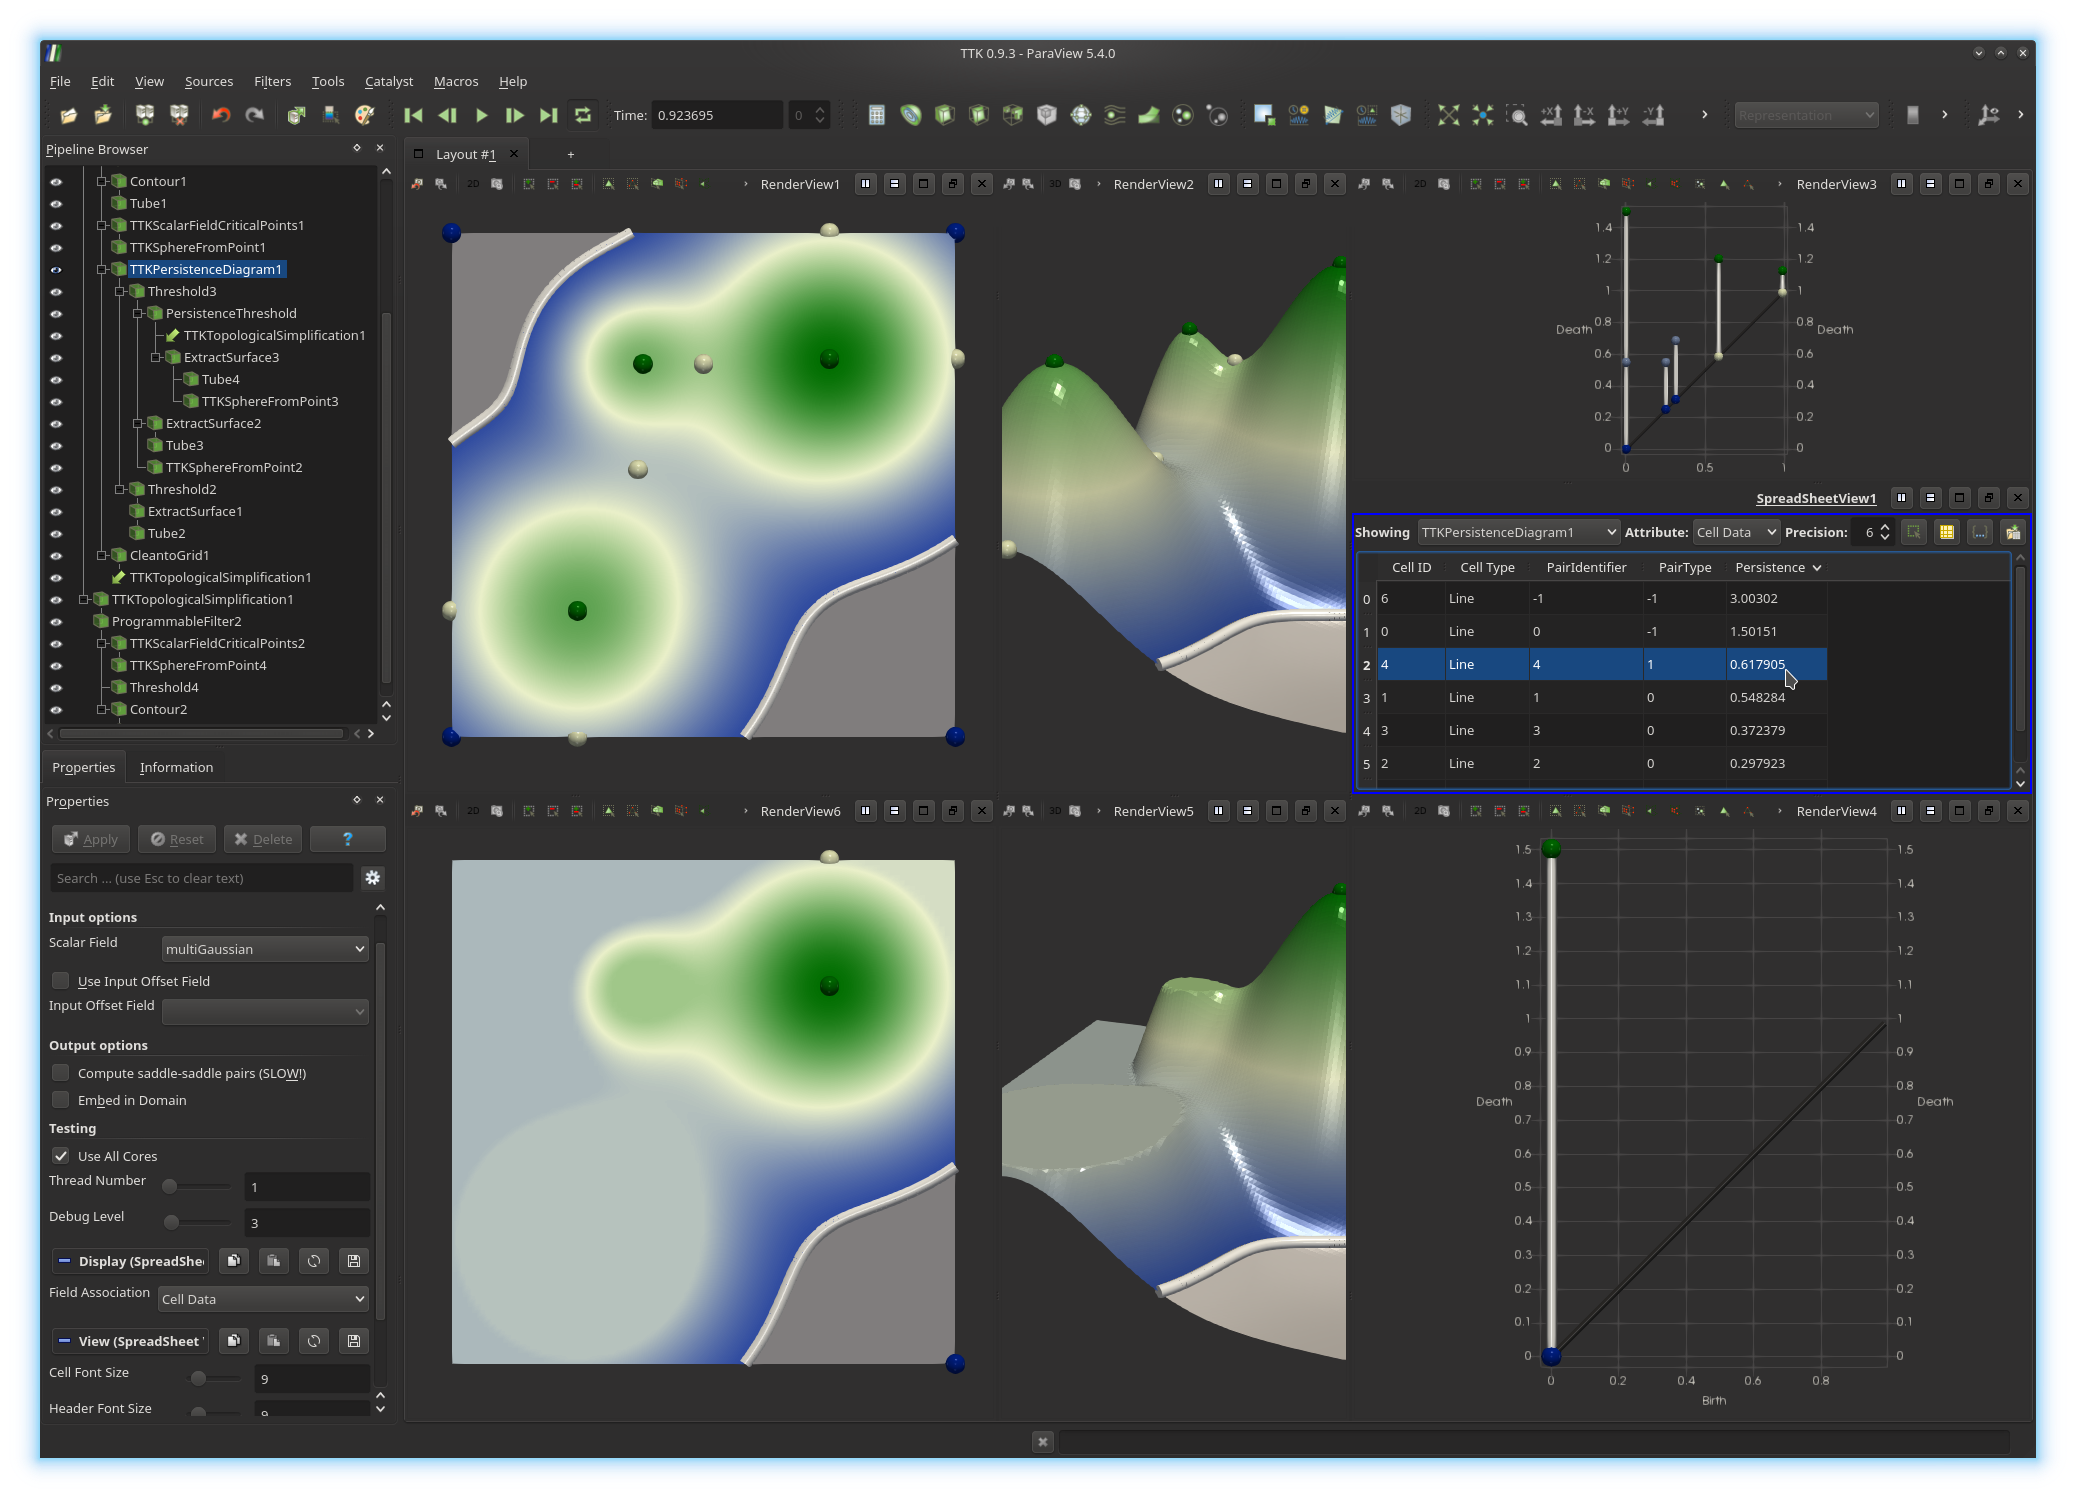The image size is (2076, 1498).
Task: Hide Threshold3 using its eye icon
Action: (56, 292)
